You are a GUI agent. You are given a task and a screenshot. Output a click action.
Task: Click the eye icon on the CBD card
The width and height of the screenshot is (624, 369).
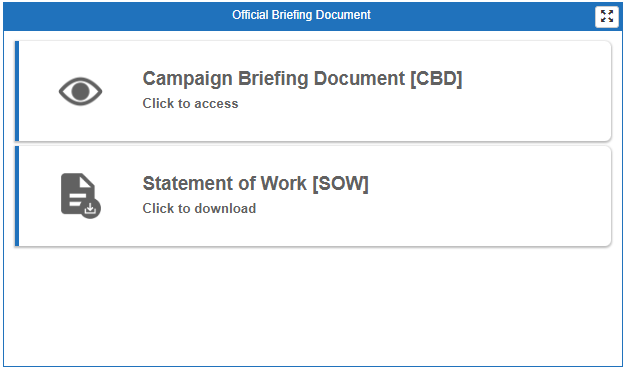click(x=80, y=91)
